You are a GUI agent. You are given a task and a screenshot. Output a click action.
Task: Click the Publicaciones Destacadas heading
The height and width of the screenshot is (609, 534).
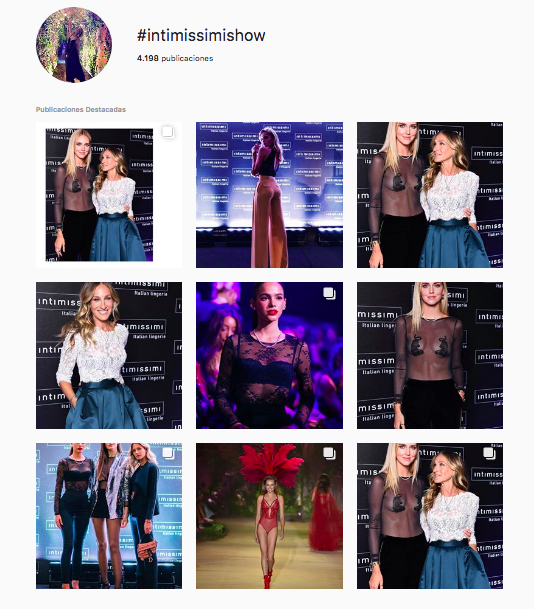[81, 110]
